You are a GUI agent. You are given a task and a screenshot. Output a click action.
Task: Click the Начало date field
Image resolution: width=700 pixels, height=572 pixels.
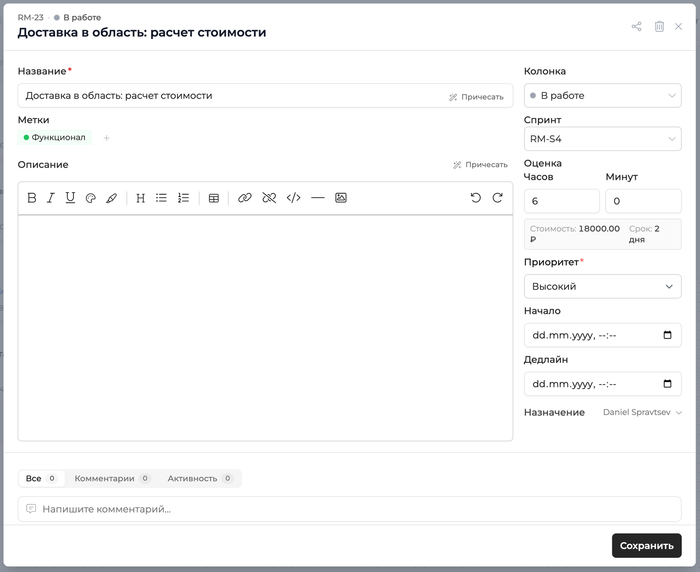(603, 335)
